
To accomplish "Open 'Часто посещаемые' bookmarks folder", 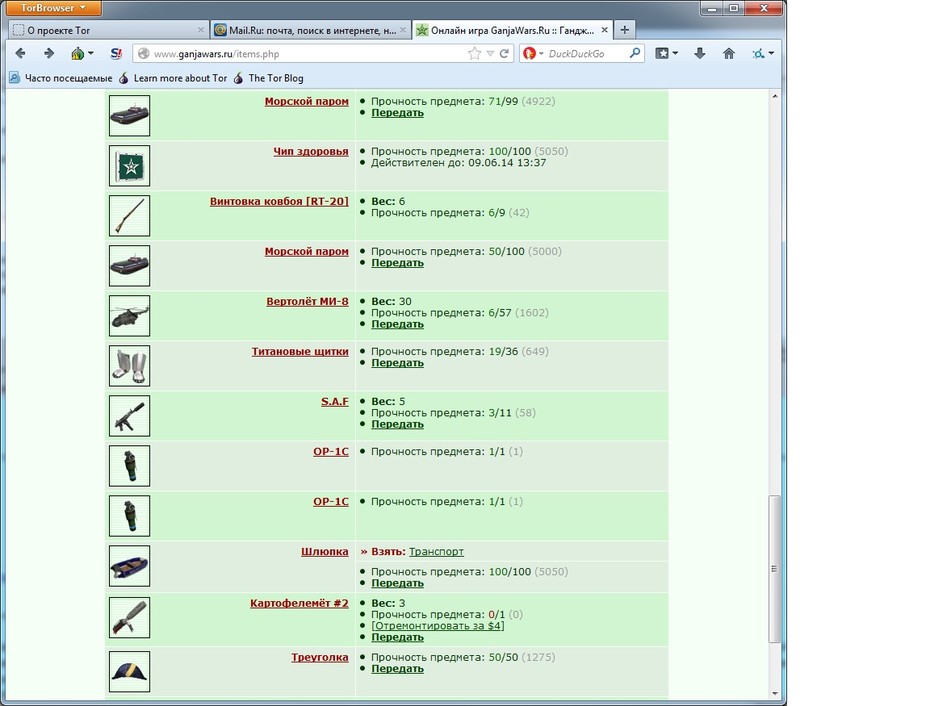I will pyautogui.click(x=61, y=78).
